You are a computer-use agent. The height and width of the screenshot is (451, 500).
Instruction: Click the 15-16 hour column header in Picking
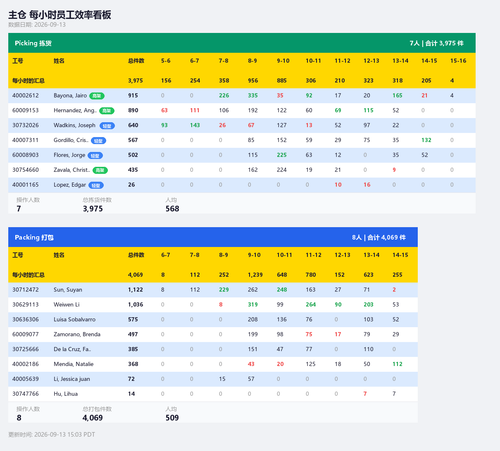tap(458, 61)
